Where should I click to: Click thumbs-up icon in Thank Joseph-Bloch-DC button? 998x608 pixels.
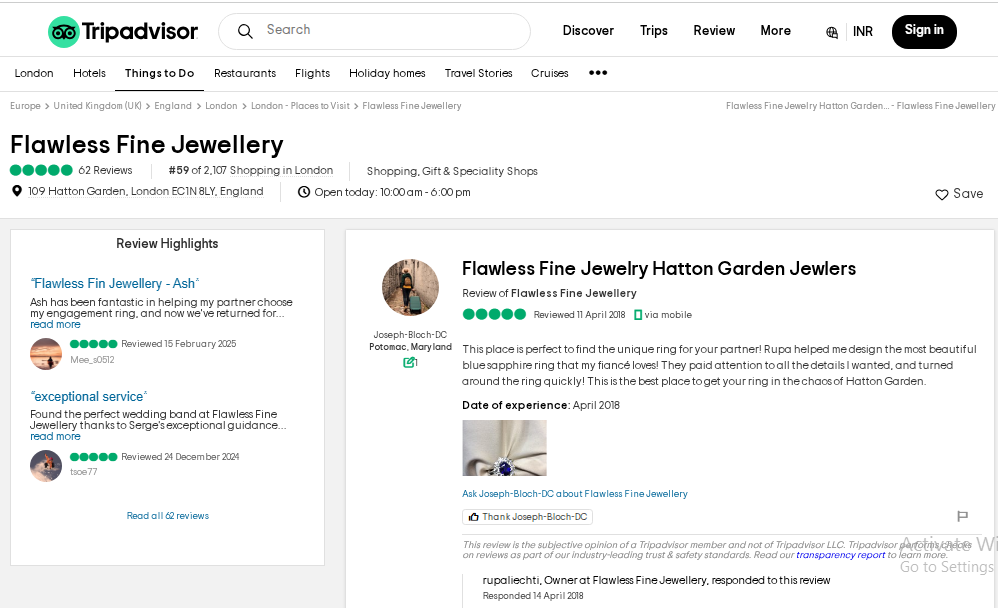coord(474,517)
